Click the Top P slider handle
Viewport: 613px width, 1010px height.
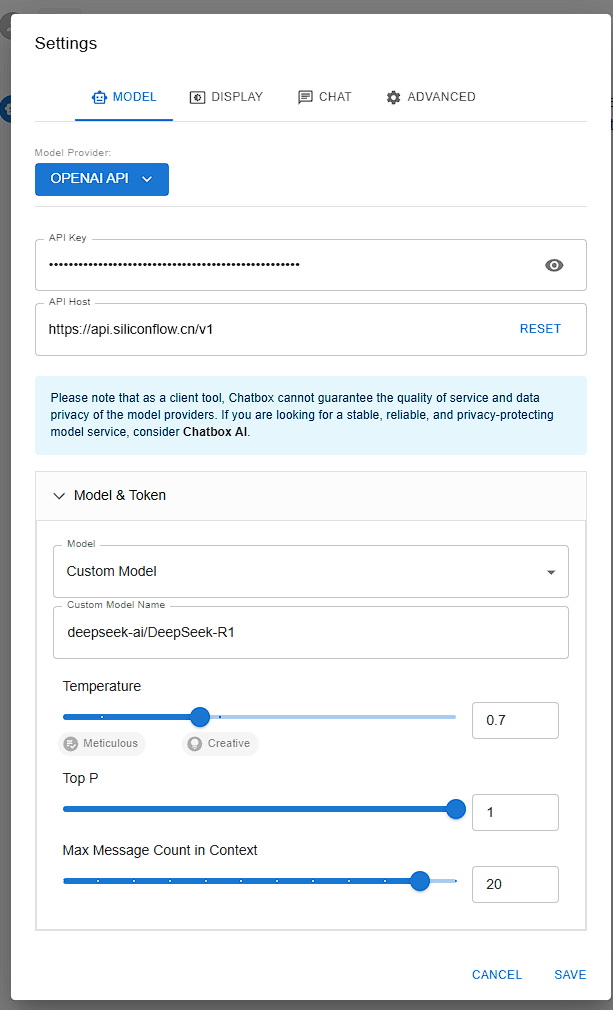tap(456, 809)
